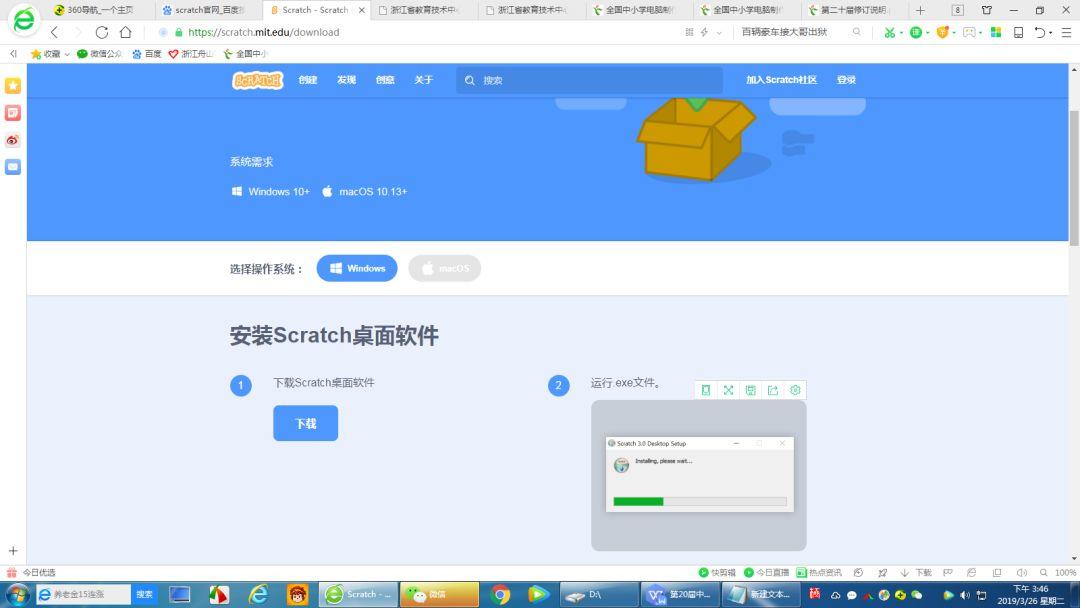This screenshot has width=1080, height=608.
Task: Click the skin (t-shirt) icon
Action: coord(987,10)
